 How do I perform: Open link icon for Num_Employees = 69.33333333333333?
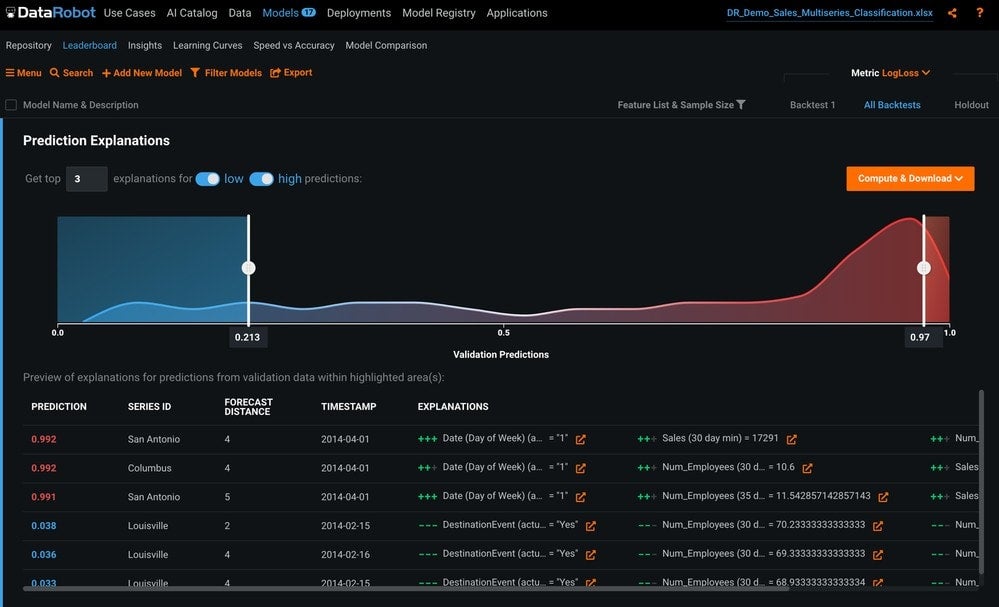[x=878, y=555]
